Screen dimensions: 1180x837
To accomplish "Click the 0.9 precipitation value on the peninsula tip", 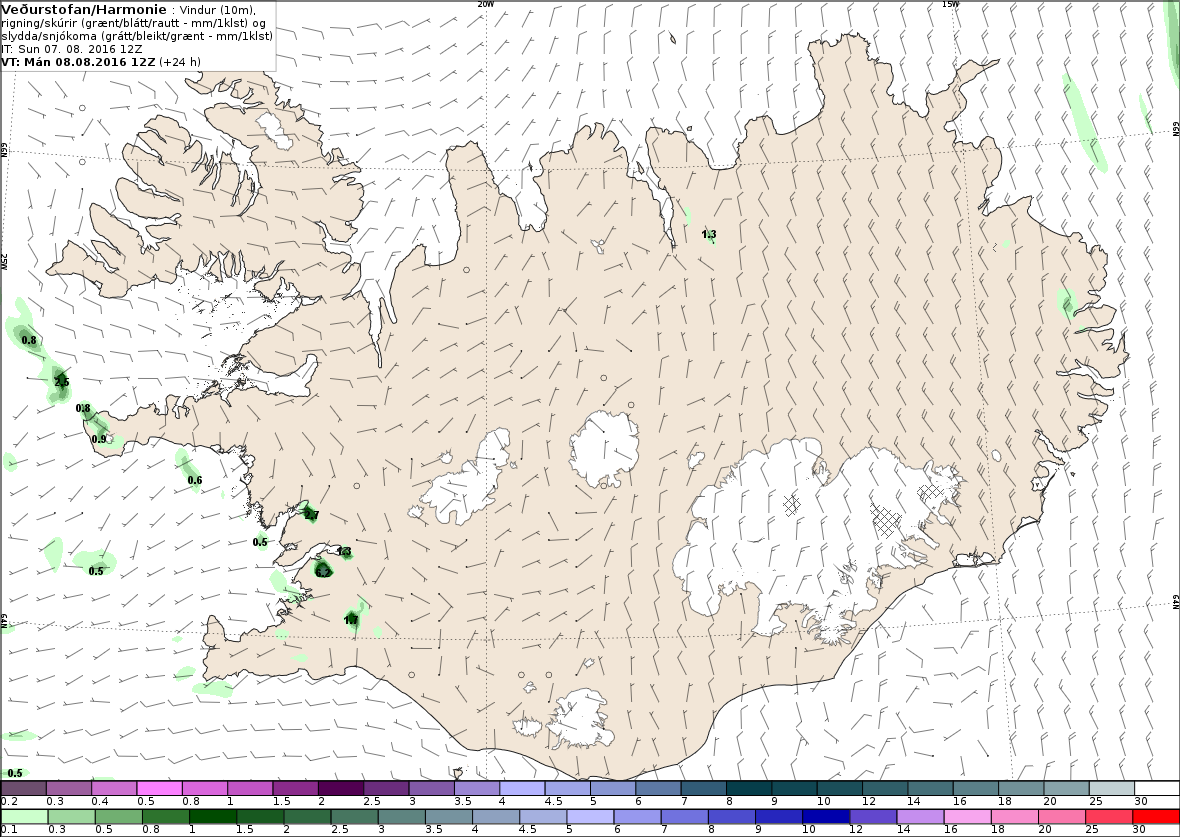I will (99, 440).
